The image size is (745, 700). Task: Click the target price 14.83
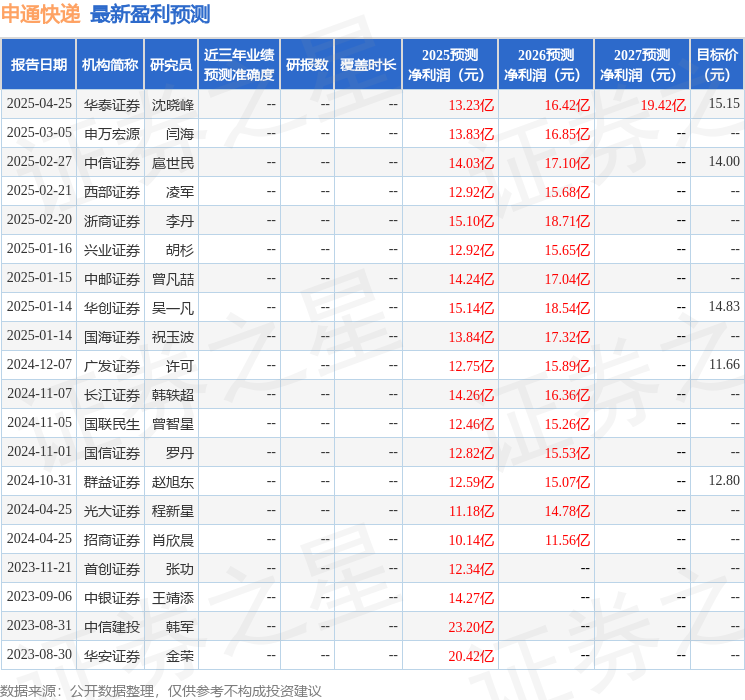click(724, 306)
